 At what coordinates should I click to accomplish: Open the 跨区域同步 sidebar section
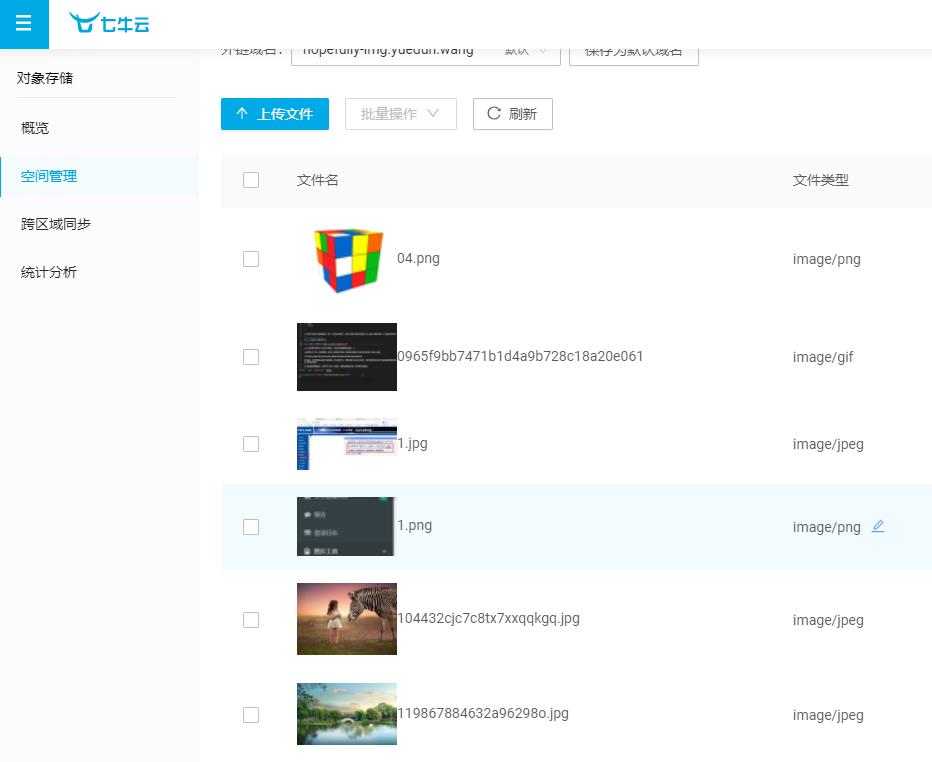click(55, 223)
